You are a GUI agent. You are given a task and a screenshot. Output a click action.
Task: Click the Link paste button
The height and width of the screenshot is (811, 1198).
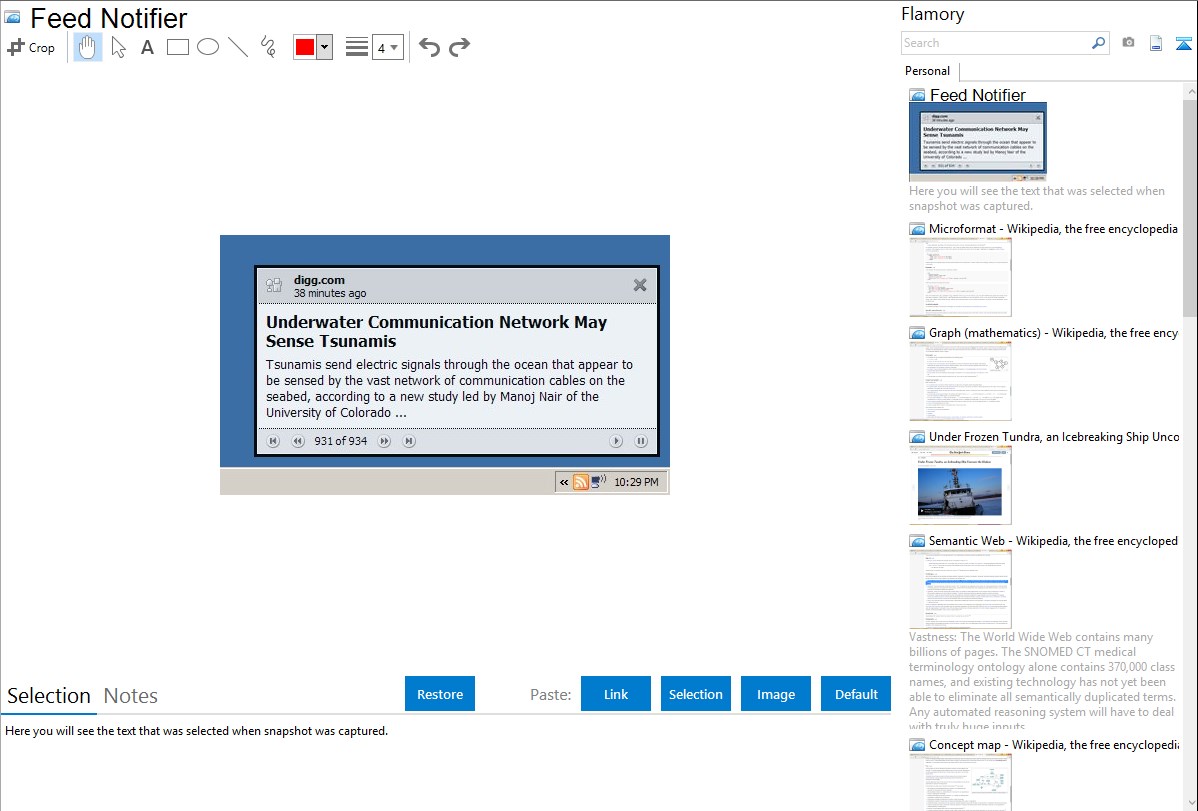coord(616,694)
